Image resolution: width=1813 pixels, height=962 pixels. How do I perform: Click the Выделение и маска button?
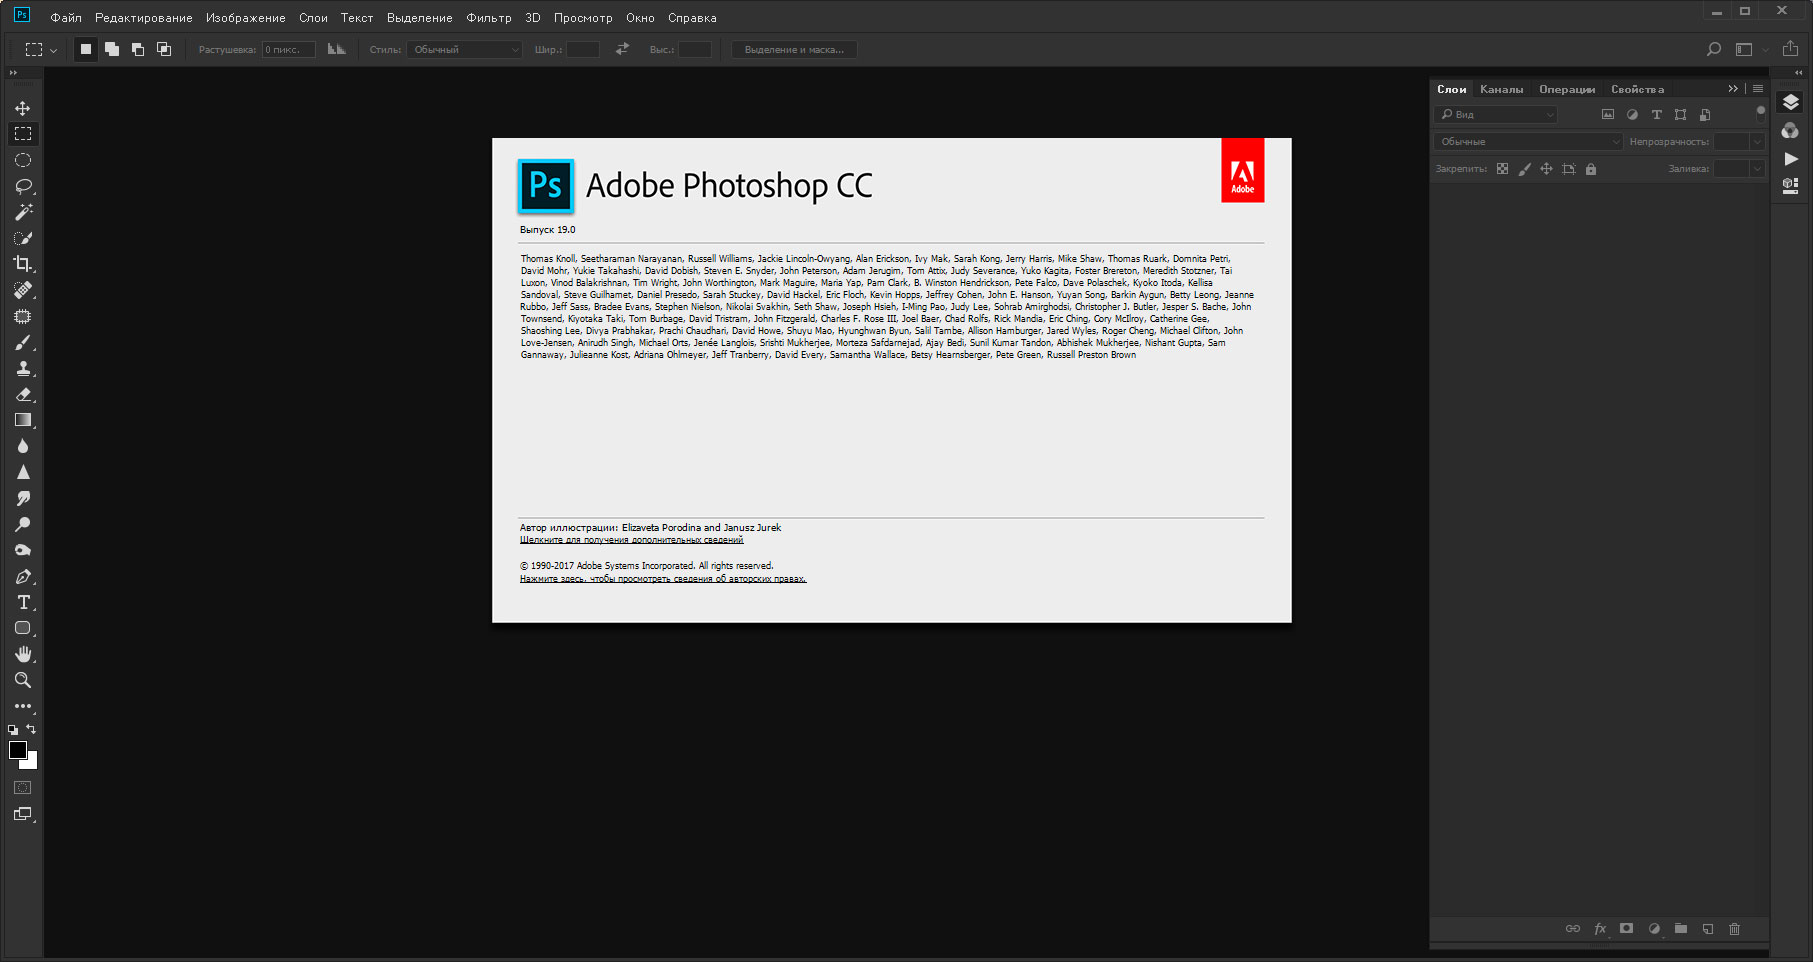point(794,49)
